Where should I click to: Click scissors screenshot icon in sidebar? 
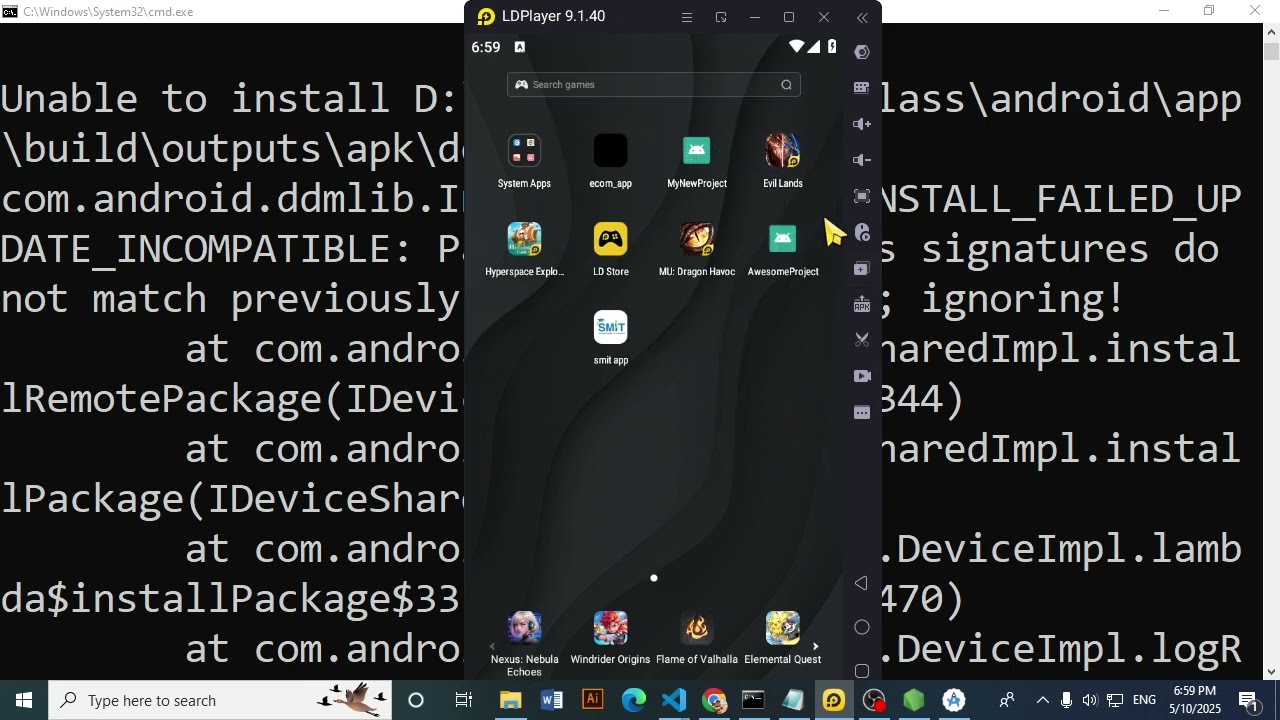click(x=862, y=340)
